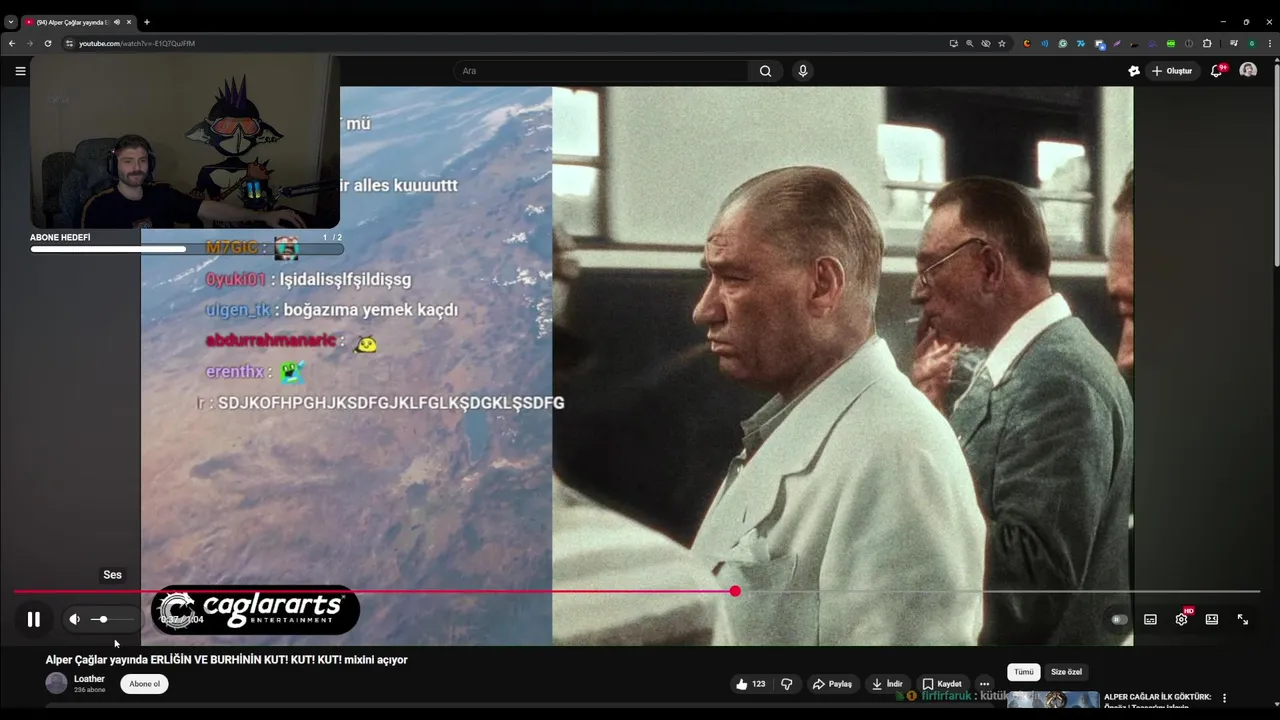This screenshot has width=1280, height=720.
Task: View site information icon in address bar
Action: (70, 43)
